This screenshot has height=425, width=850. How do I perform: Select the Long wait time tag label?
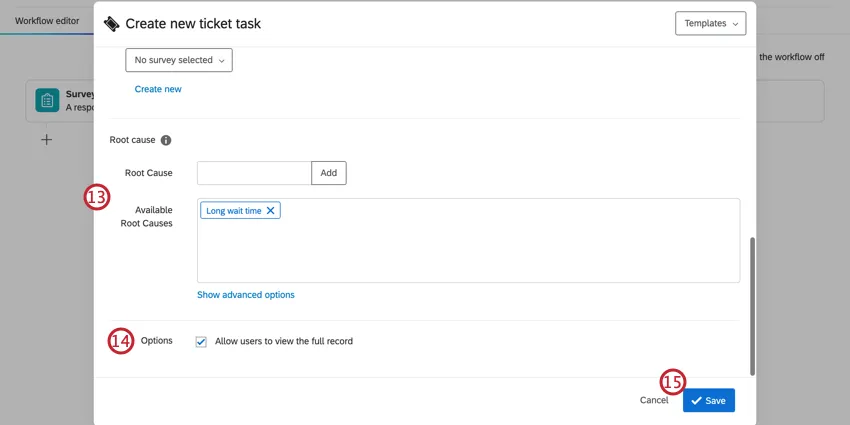pos(234,211)
